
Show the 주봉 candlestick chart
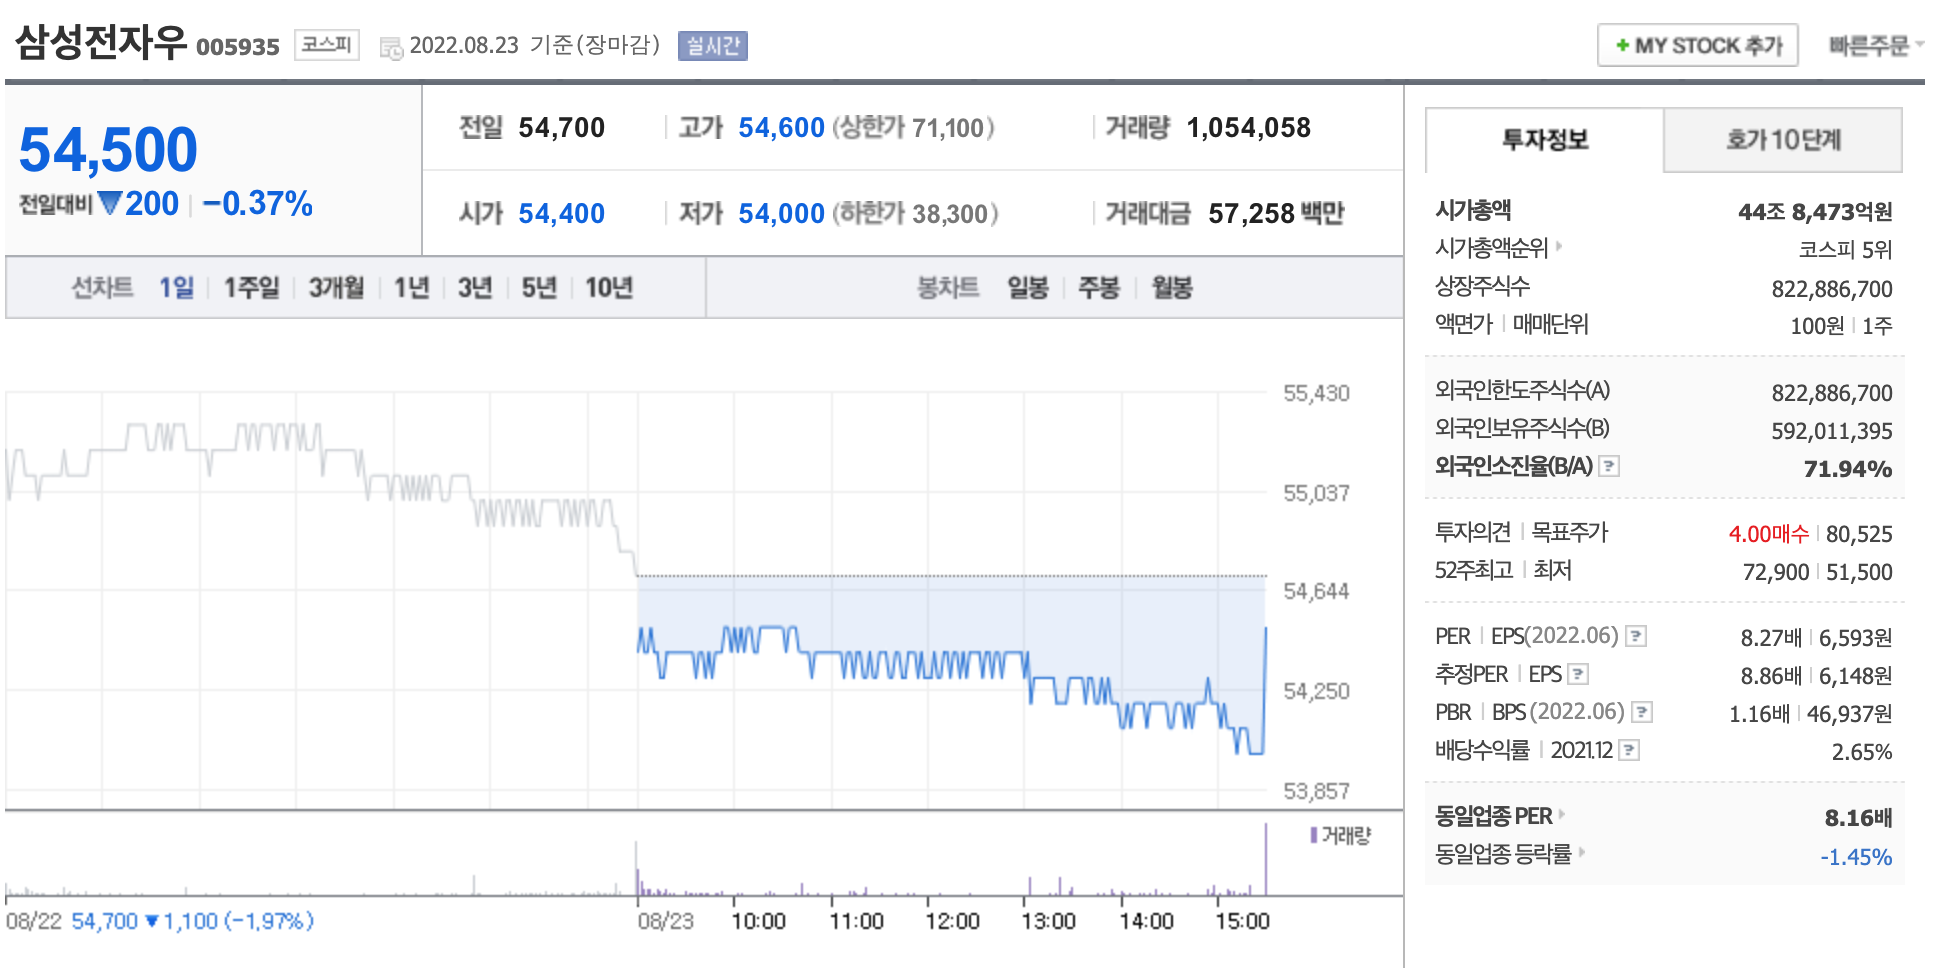[x=1099, y=288]
